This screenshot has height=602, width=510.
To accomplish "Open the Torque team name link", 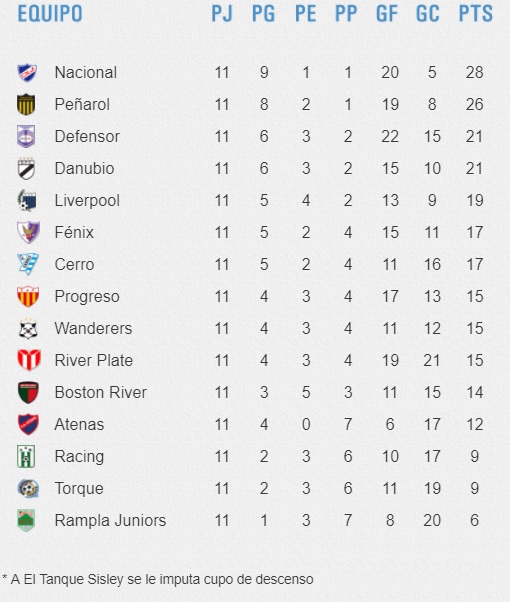I will coord(79,488).
